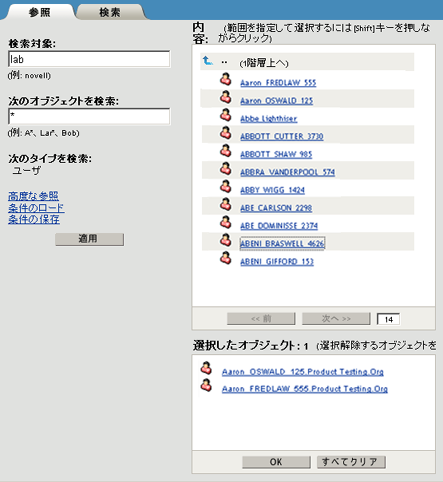The image size is (443, 482).
Task: Select the ABENI GIFFORD 153 link
Action: point(277,262)
